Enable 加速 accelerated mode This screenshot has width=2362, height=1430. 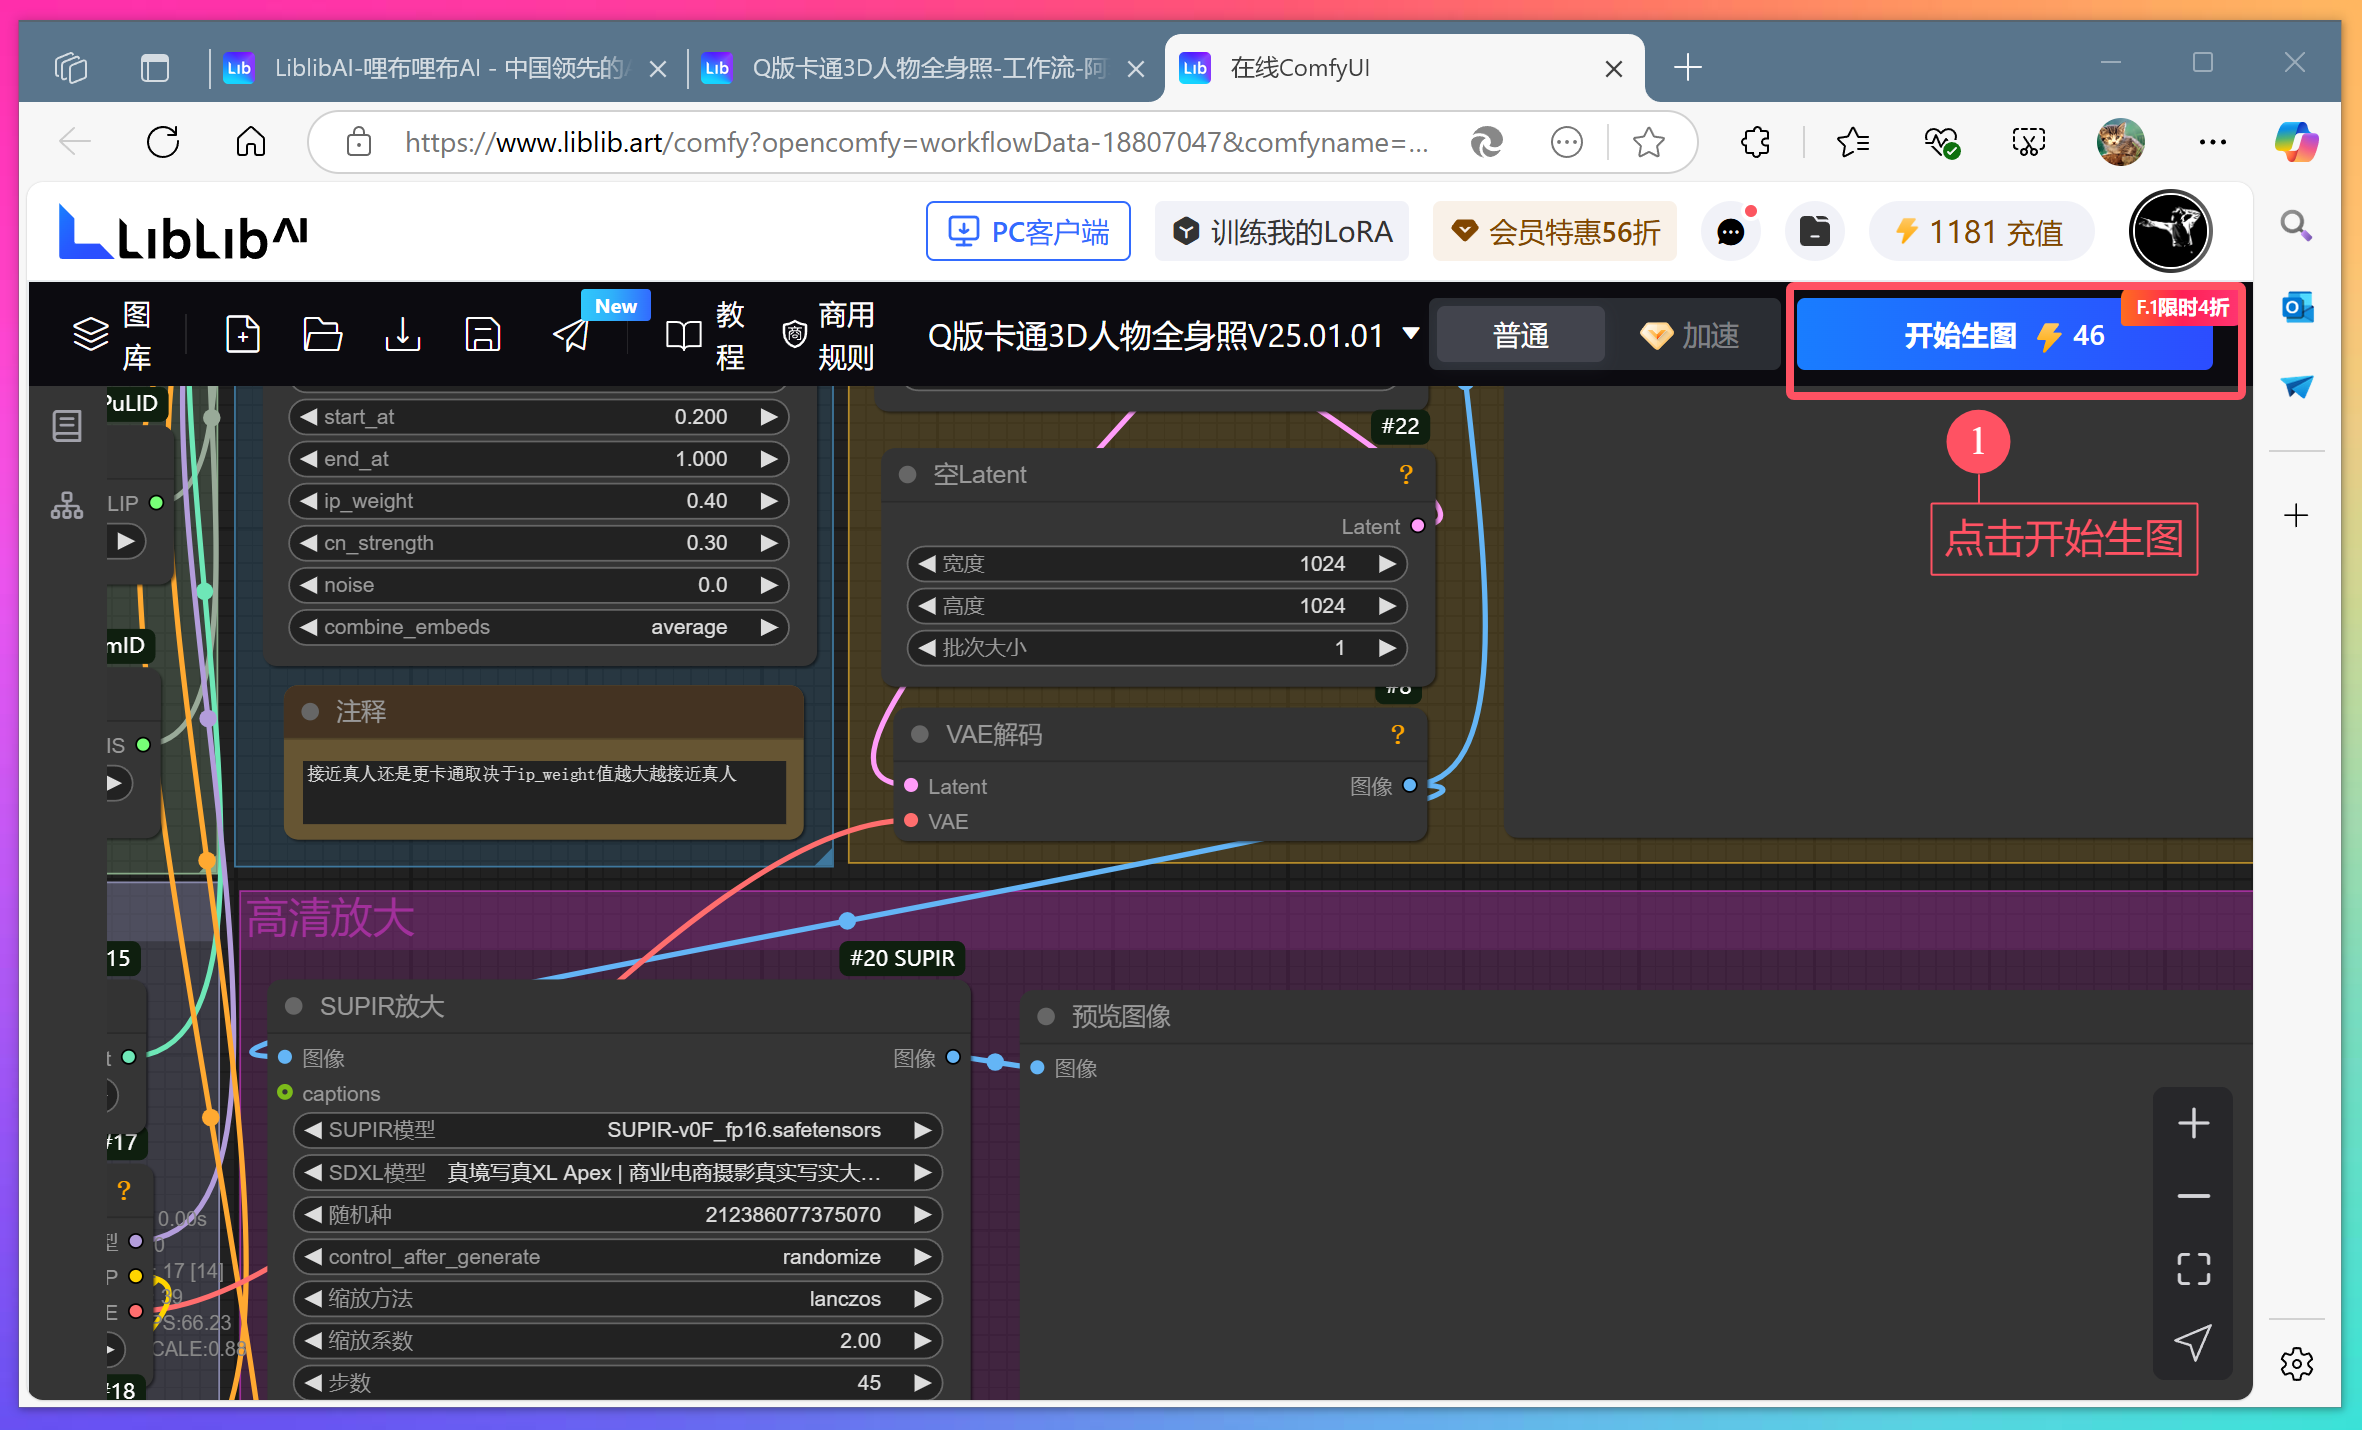pyautogui.click(x=1690, y=335)
